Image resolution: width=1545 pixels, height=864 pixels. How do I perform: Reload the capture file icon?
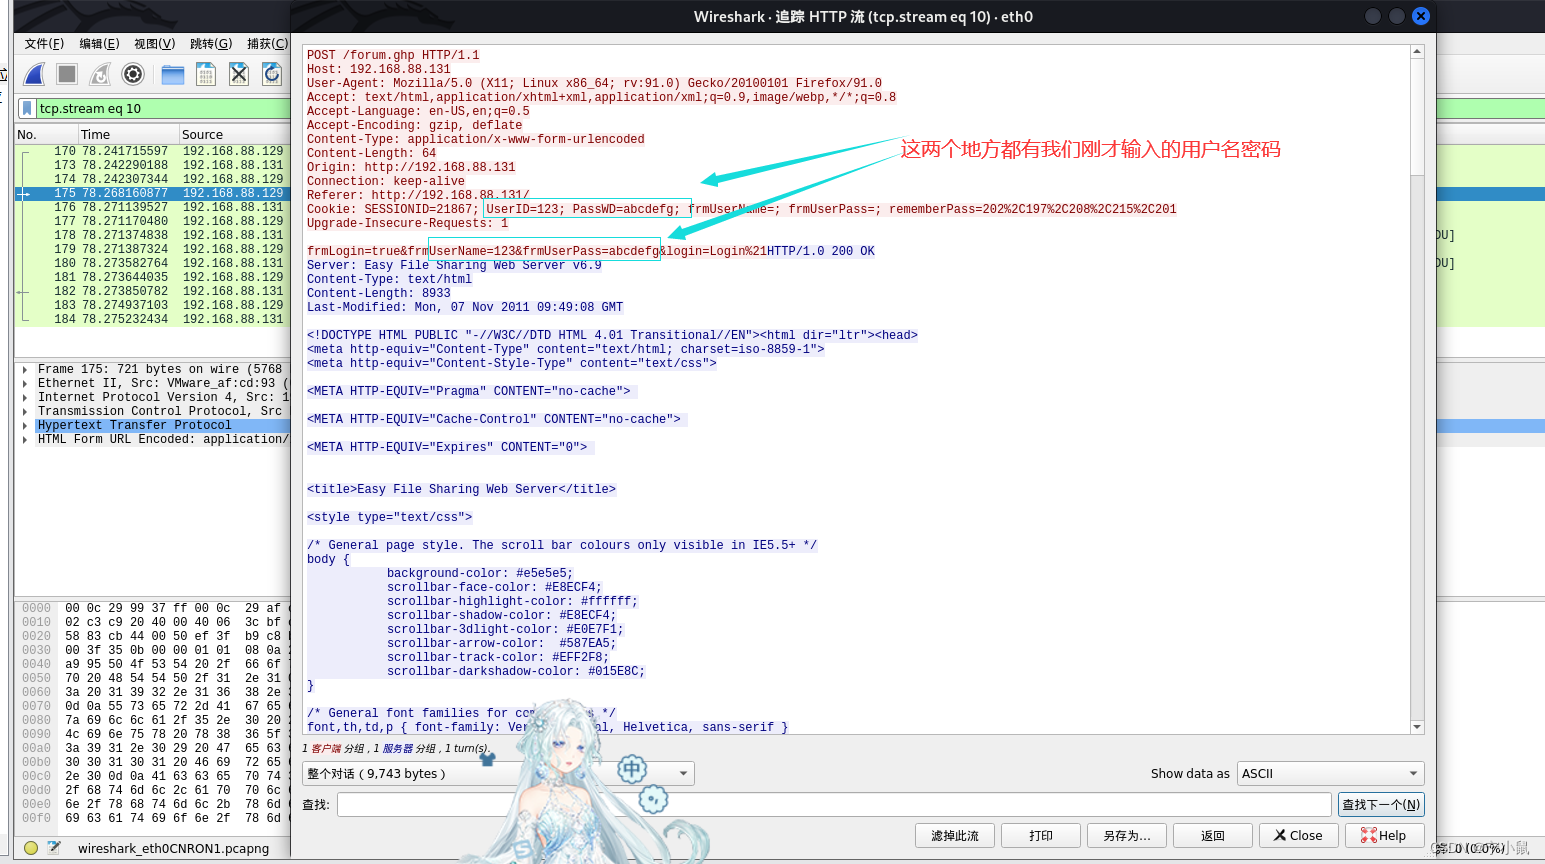272,74
